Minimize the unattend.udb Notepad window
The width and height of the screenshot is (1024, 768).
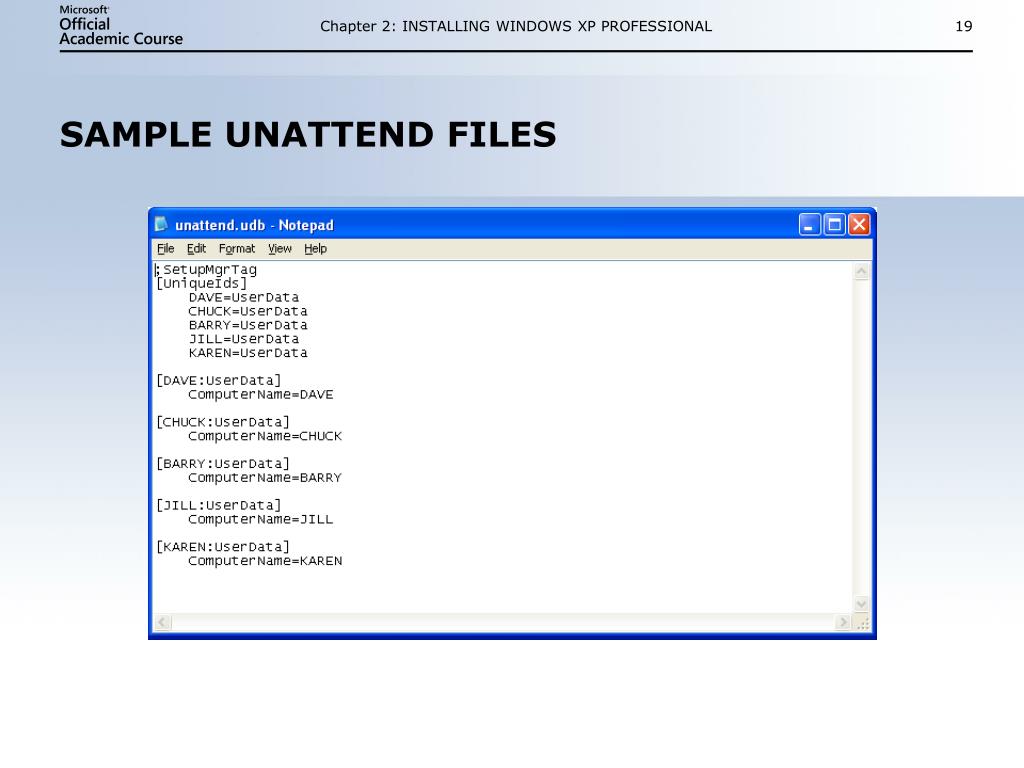coord(809,225)
